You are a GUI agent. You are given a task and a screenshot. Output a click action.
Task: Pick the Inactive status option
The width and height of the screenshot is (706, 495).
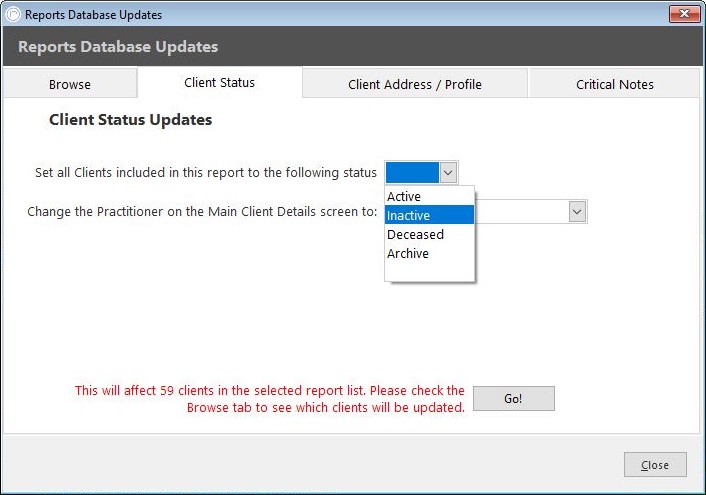tap(430, 215)
